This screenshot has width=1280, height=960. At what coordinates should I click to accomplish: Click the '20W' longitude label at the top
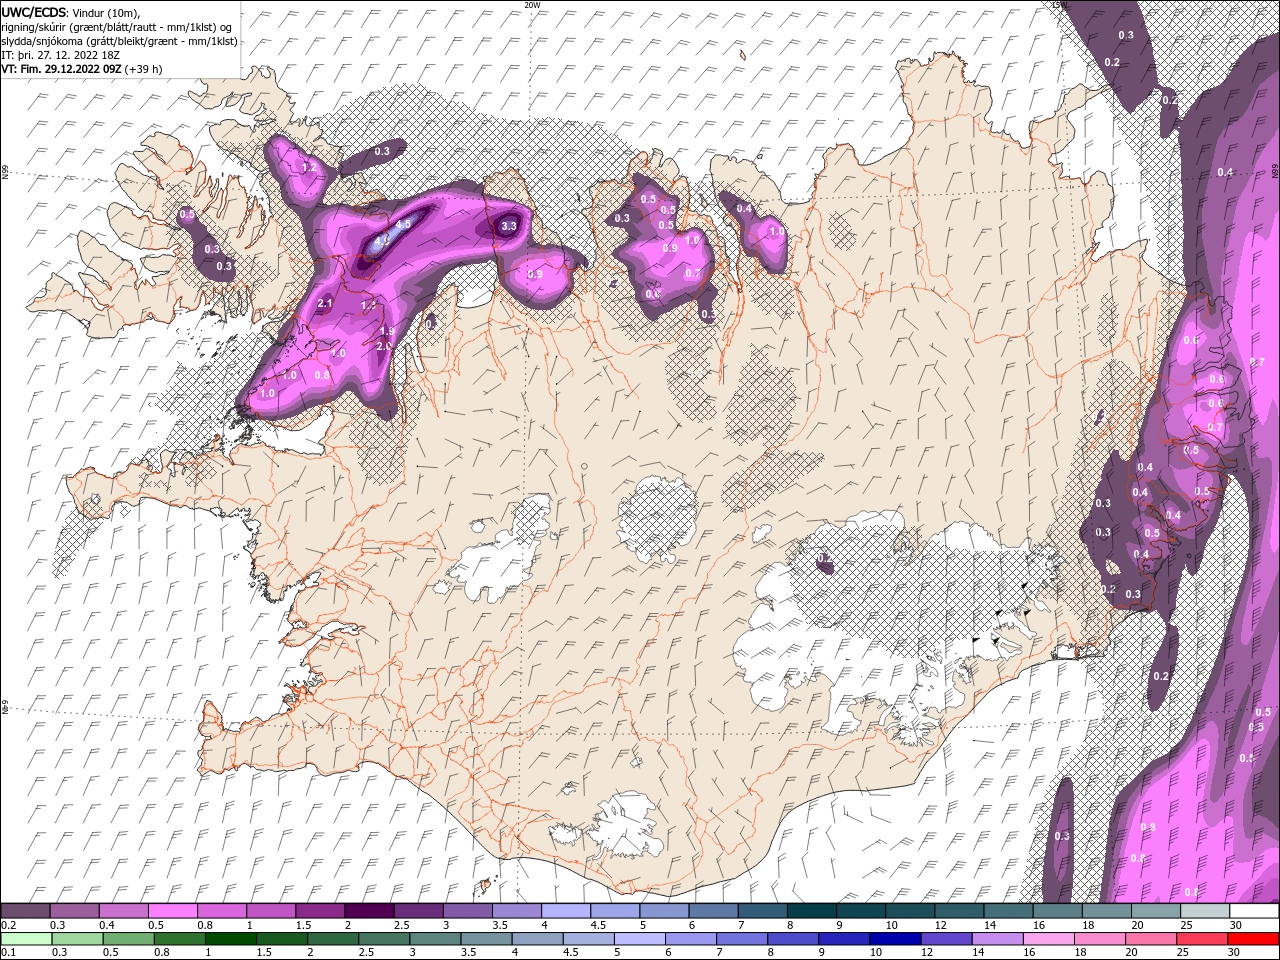tap(532, 5)
